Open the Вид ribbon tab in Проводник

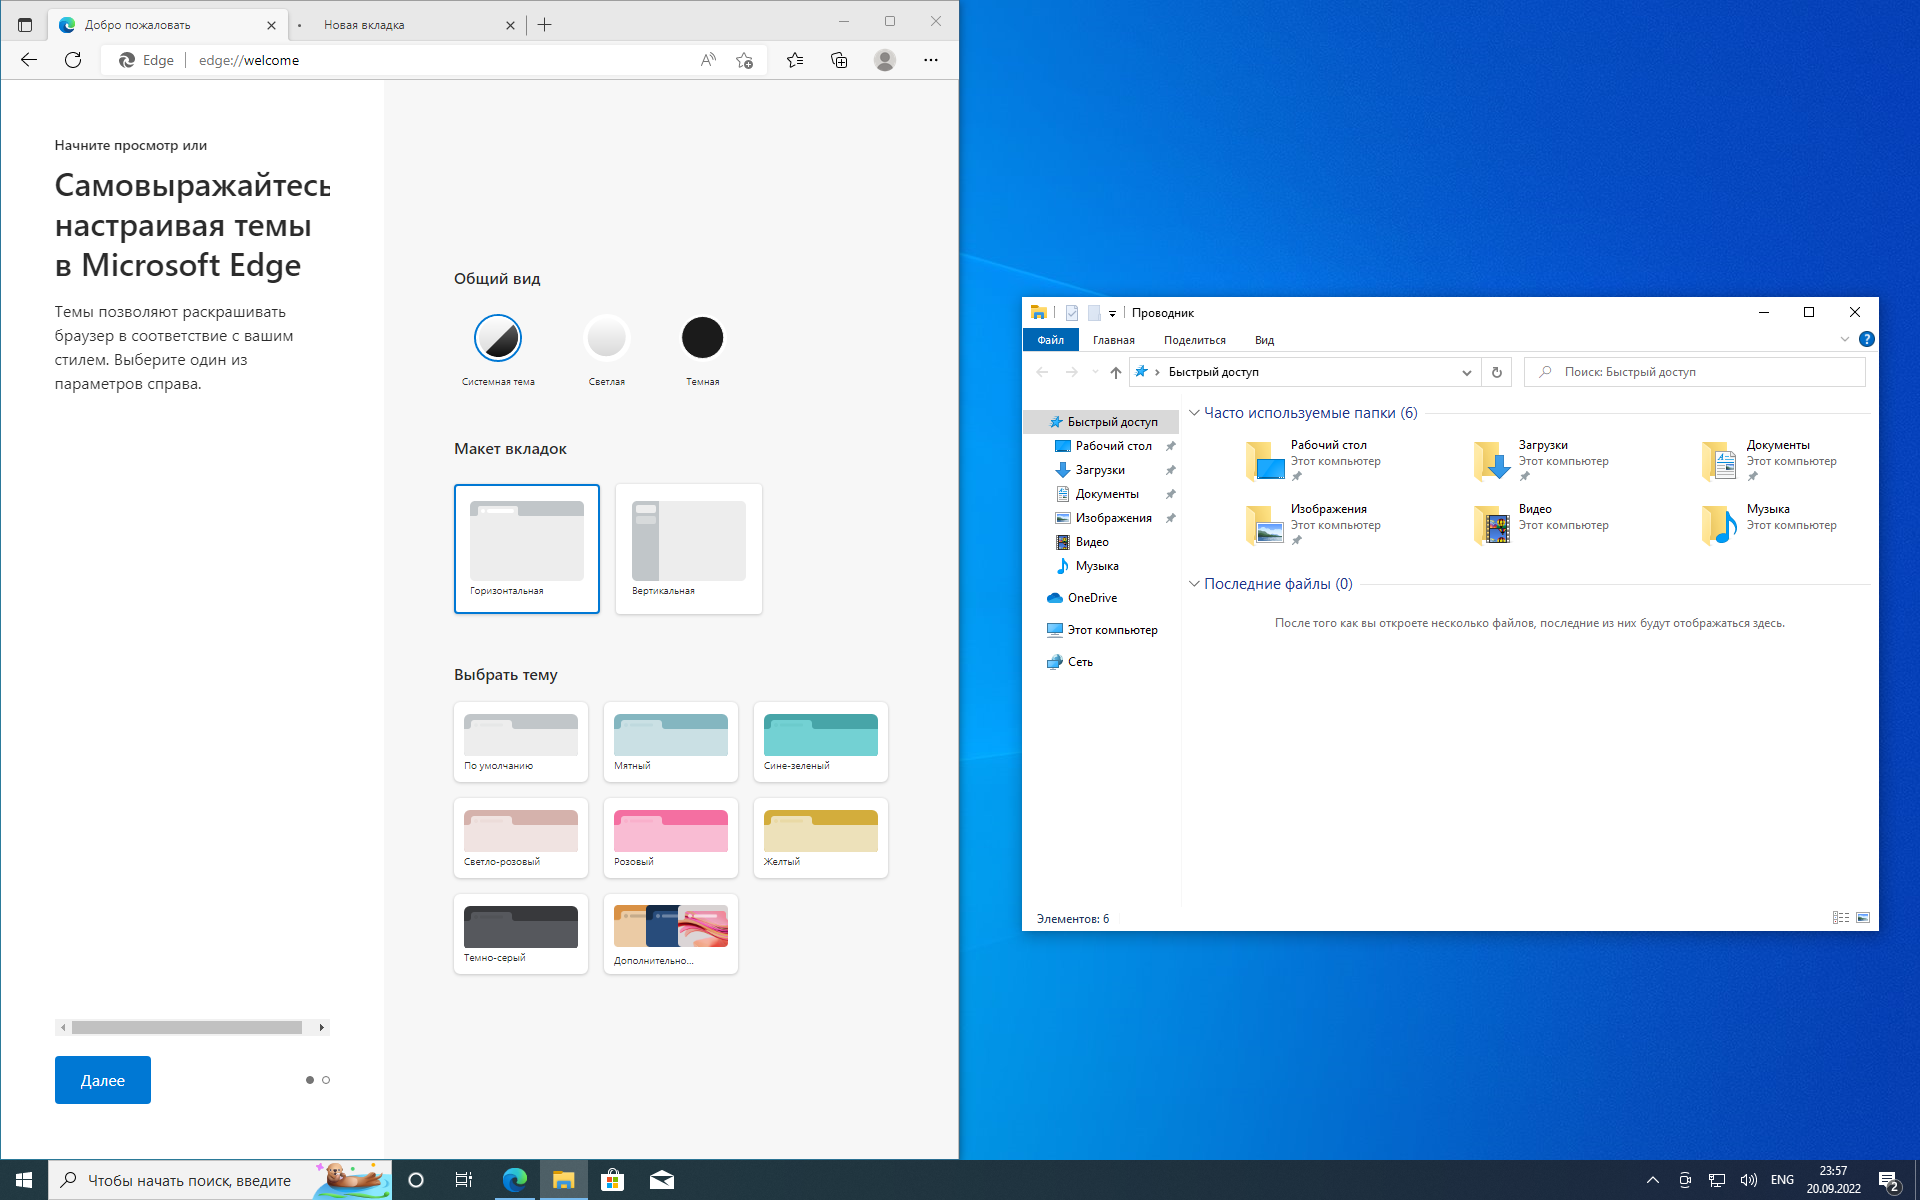(1264, 340)
